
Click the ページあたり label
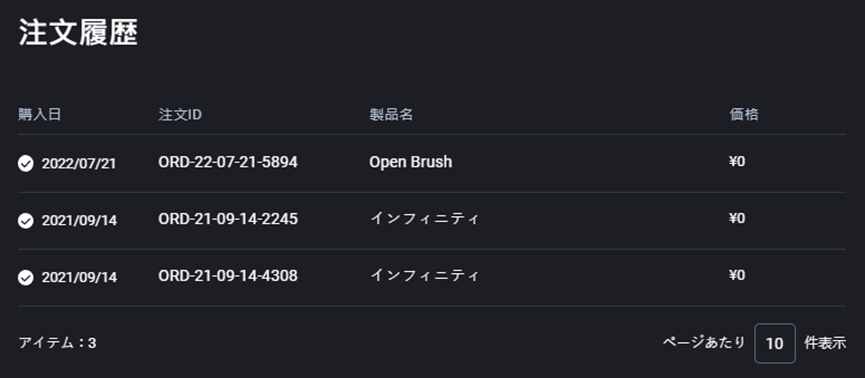704,342
